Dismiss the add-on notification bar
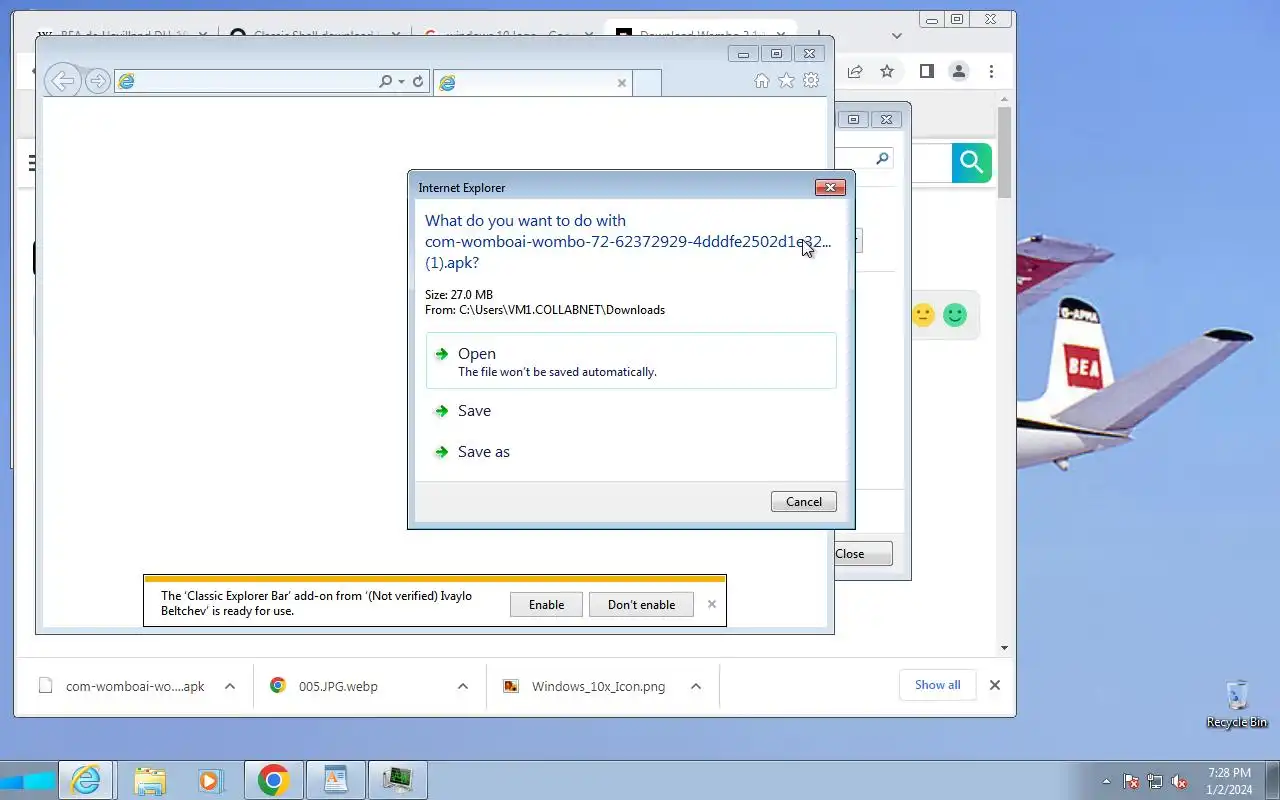Image resolution: width=1280 pixels, height=800 pixels. point(712,604)
